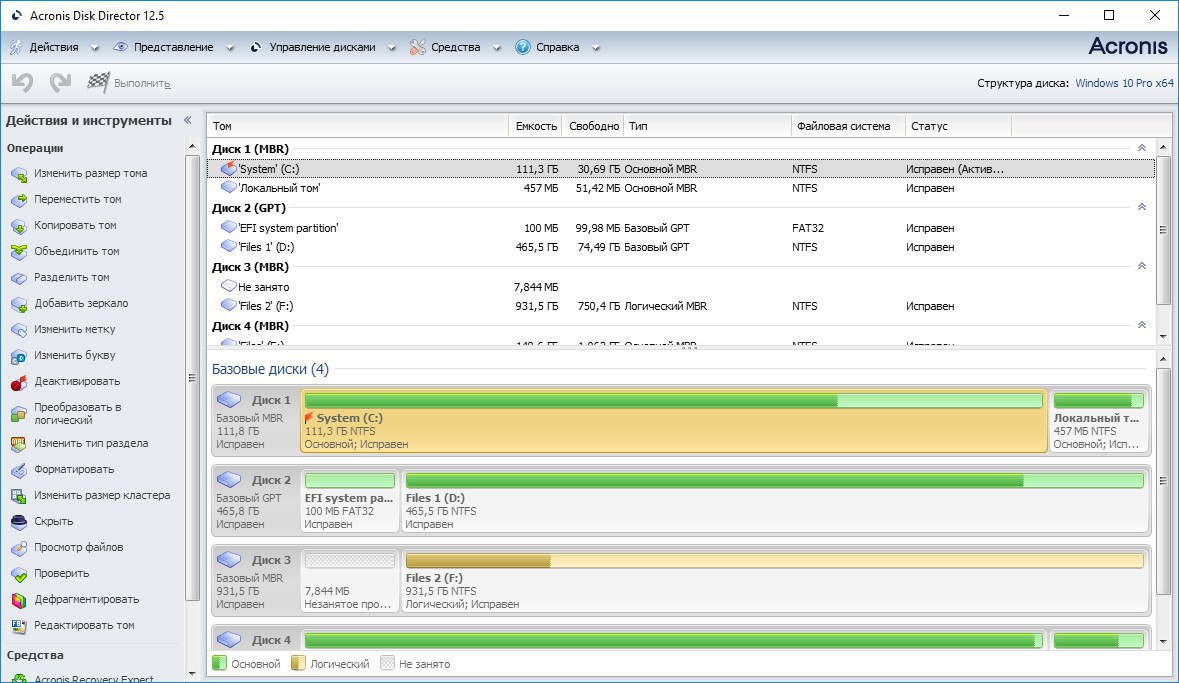This screenshot has width=1179, height=683.
Task: Click the Форматировать icon
Action: click(19, 470)
